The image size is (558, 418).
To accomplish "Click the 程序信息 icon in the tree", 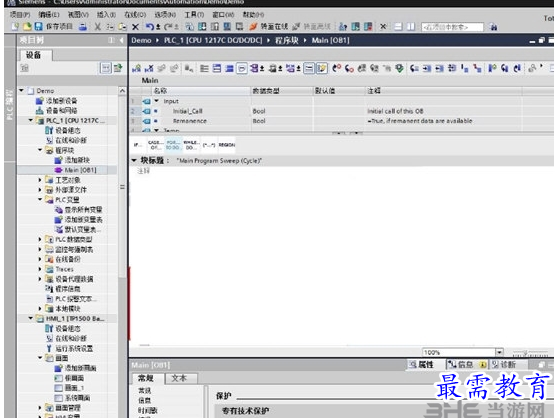I will pyautogui.click(x=49, y=289).
